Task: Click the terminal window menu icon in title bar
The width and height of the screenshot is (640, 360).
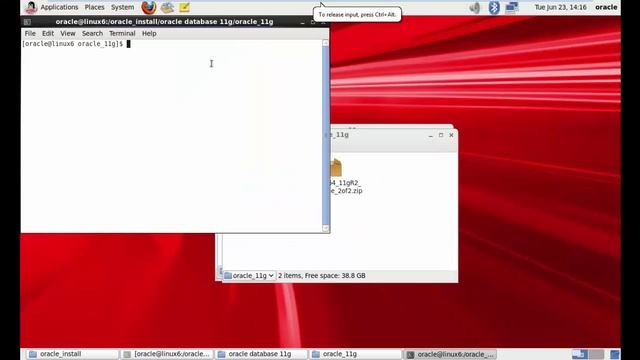Action: coord(27,22)
